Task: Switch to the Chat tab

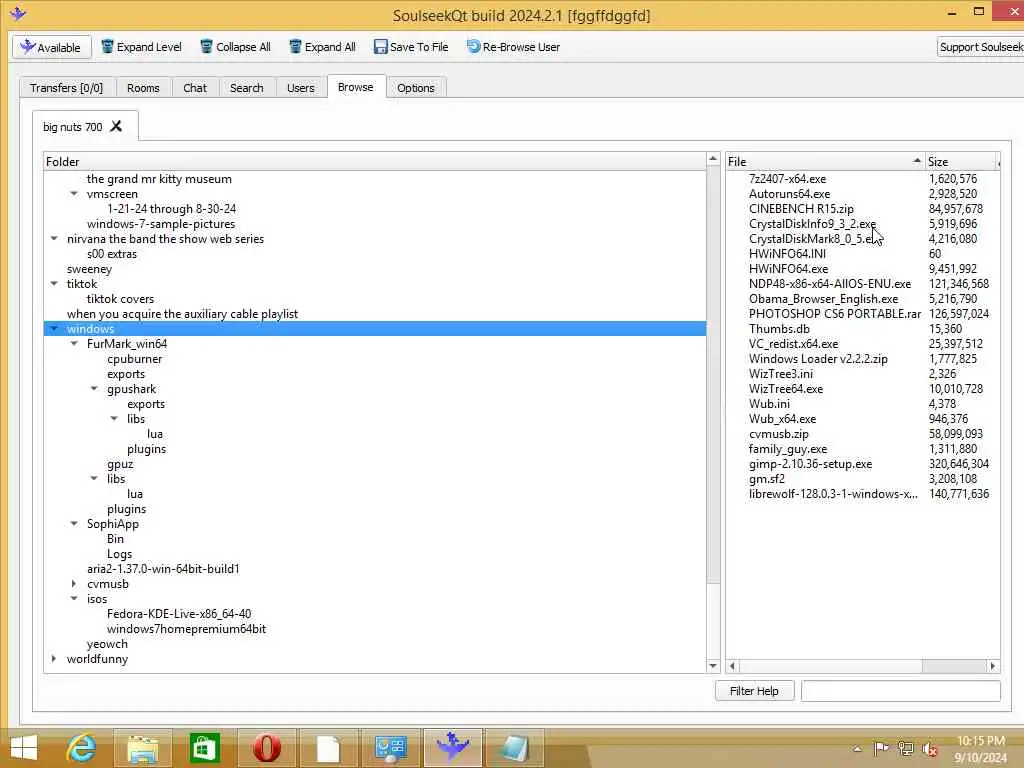Action: coord(195,88)
